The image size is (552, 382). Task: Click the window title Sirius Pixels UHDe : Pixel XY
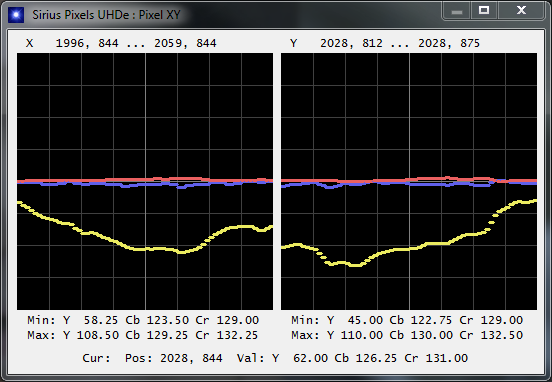click(106, 15)
